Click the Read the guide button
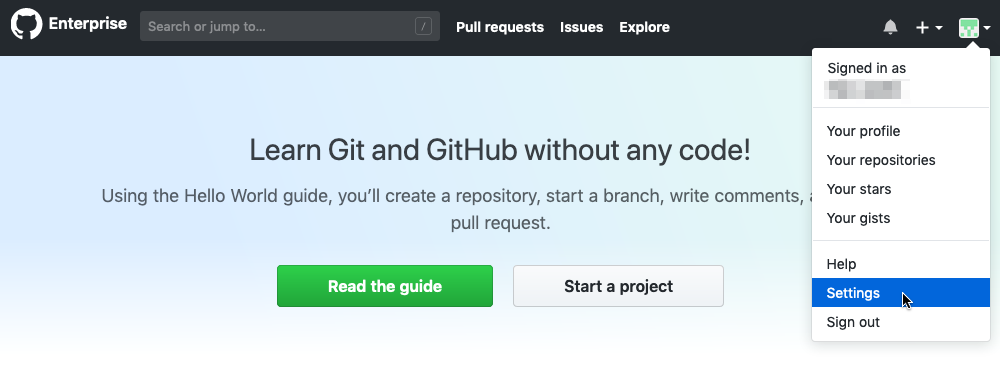 click(x=385, y=286)
